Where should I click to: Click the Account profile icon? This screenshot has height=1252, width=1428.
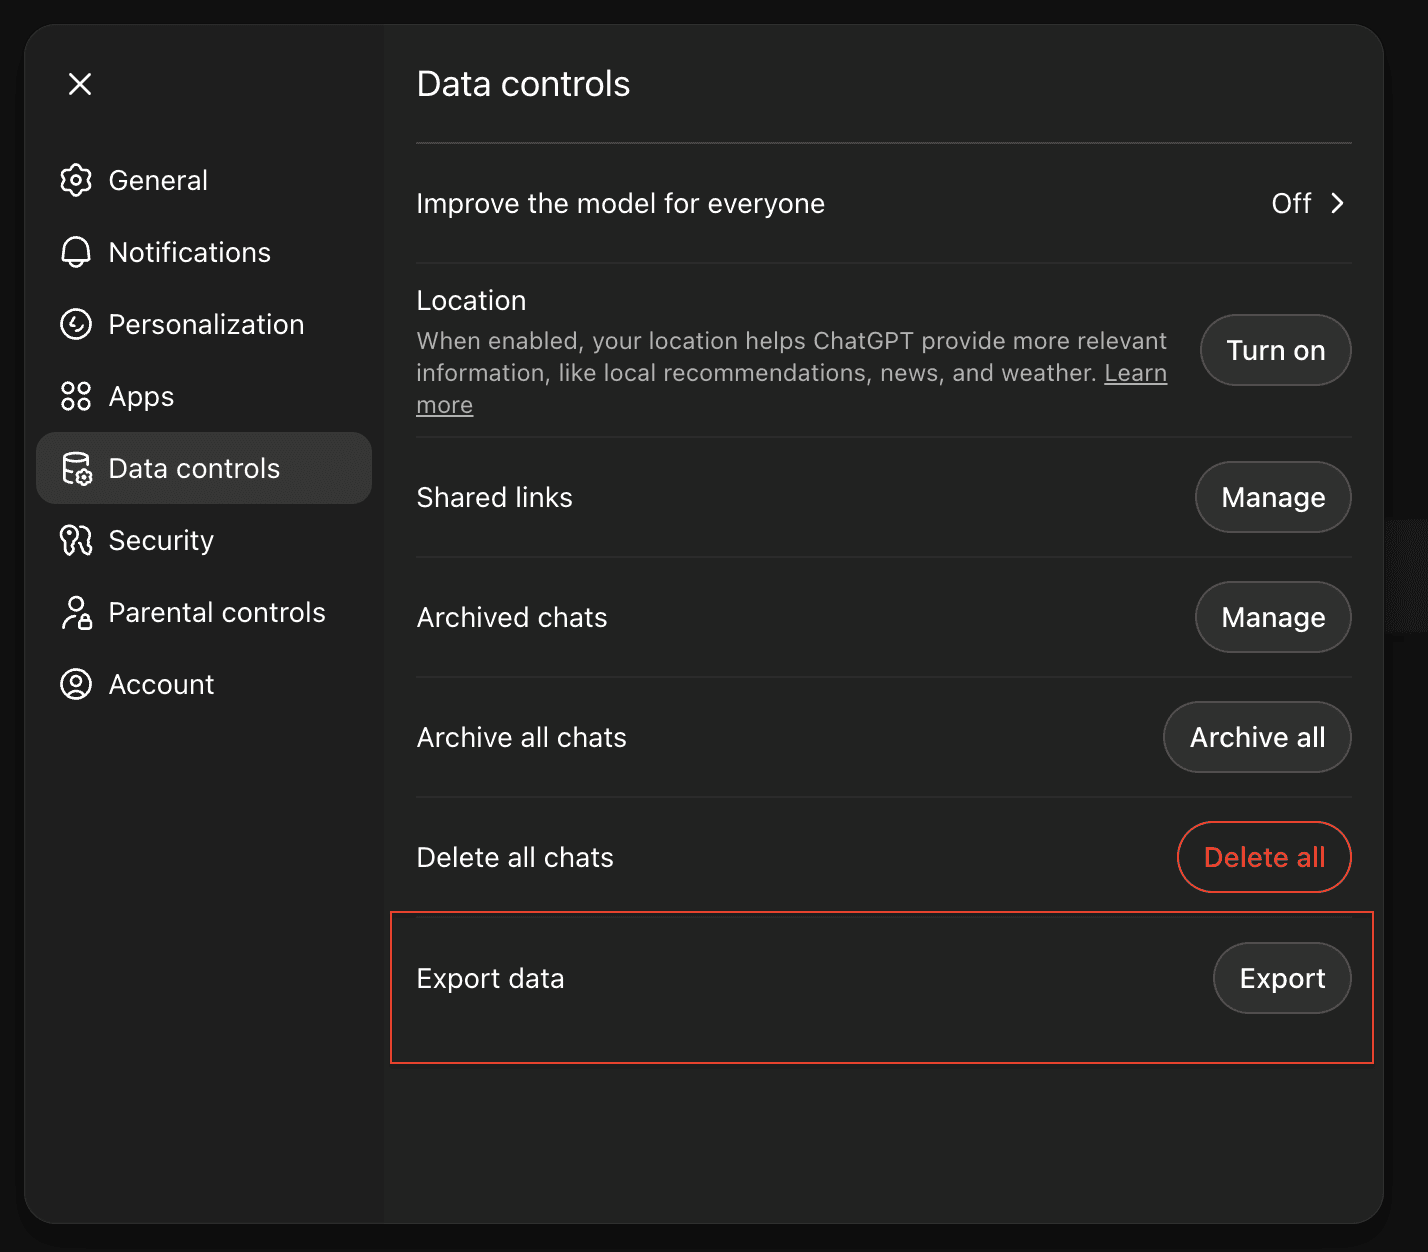tap(76, 684)
